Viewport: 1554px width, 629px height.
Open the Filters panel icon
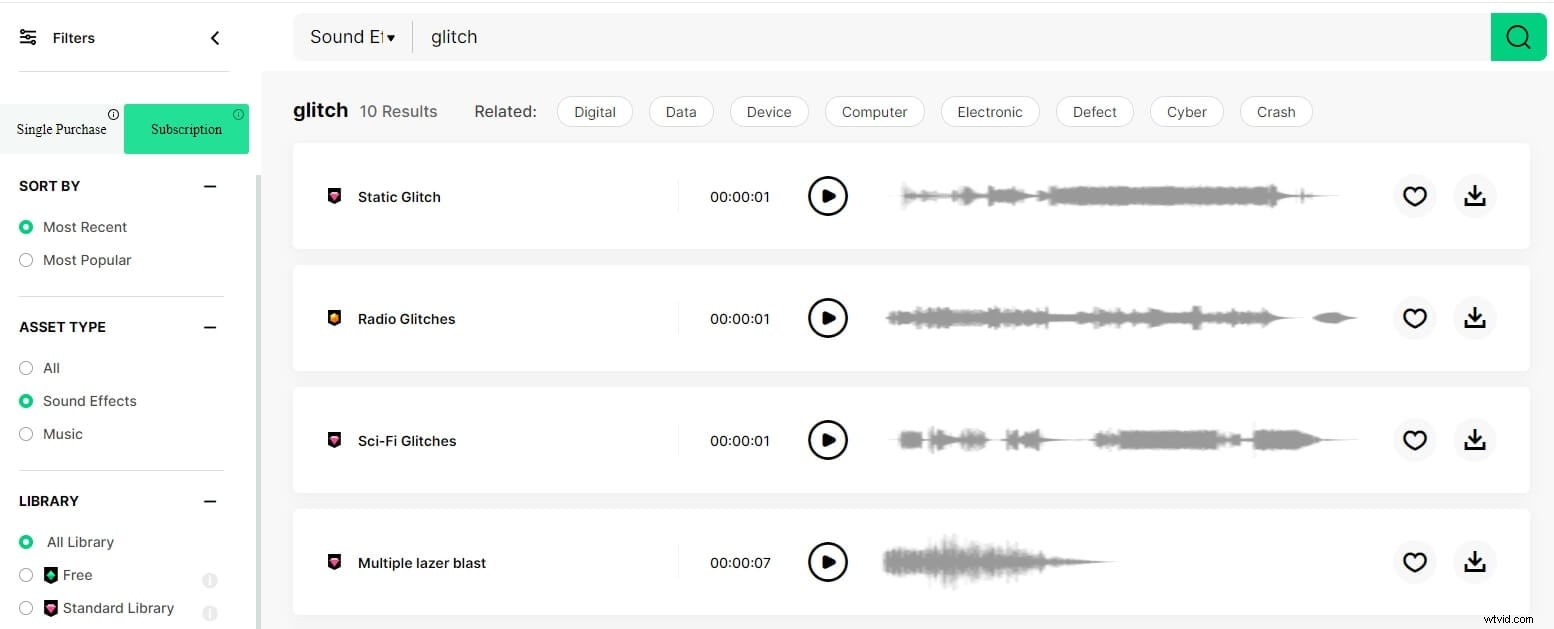(27, 37)
